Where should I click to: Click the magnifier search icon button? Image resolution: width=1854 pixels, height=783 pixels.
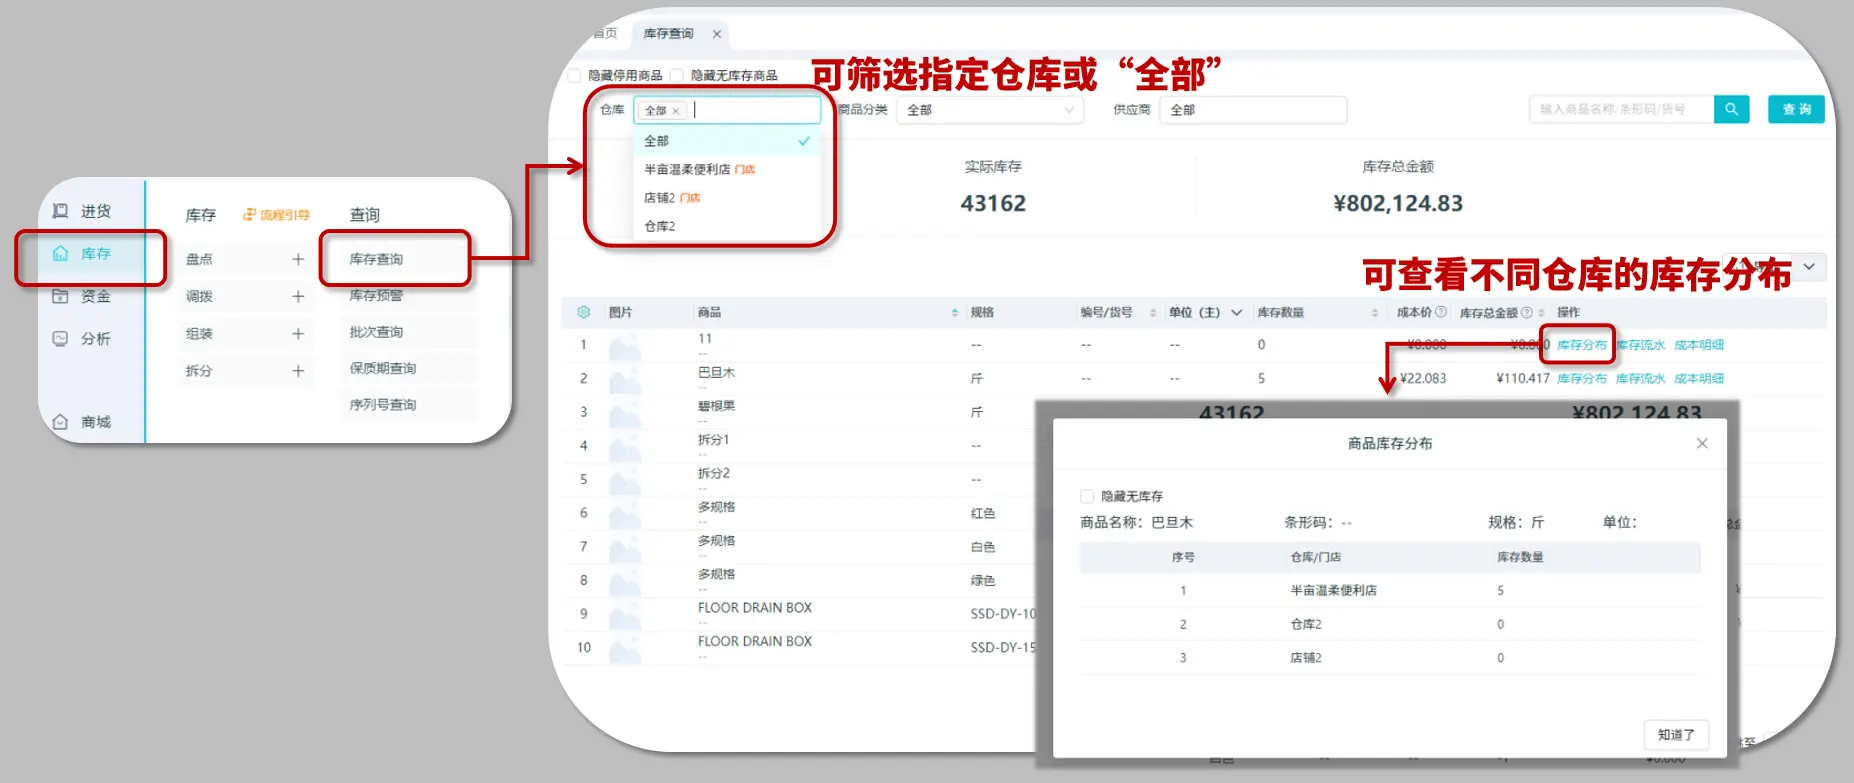point(1731,109)
